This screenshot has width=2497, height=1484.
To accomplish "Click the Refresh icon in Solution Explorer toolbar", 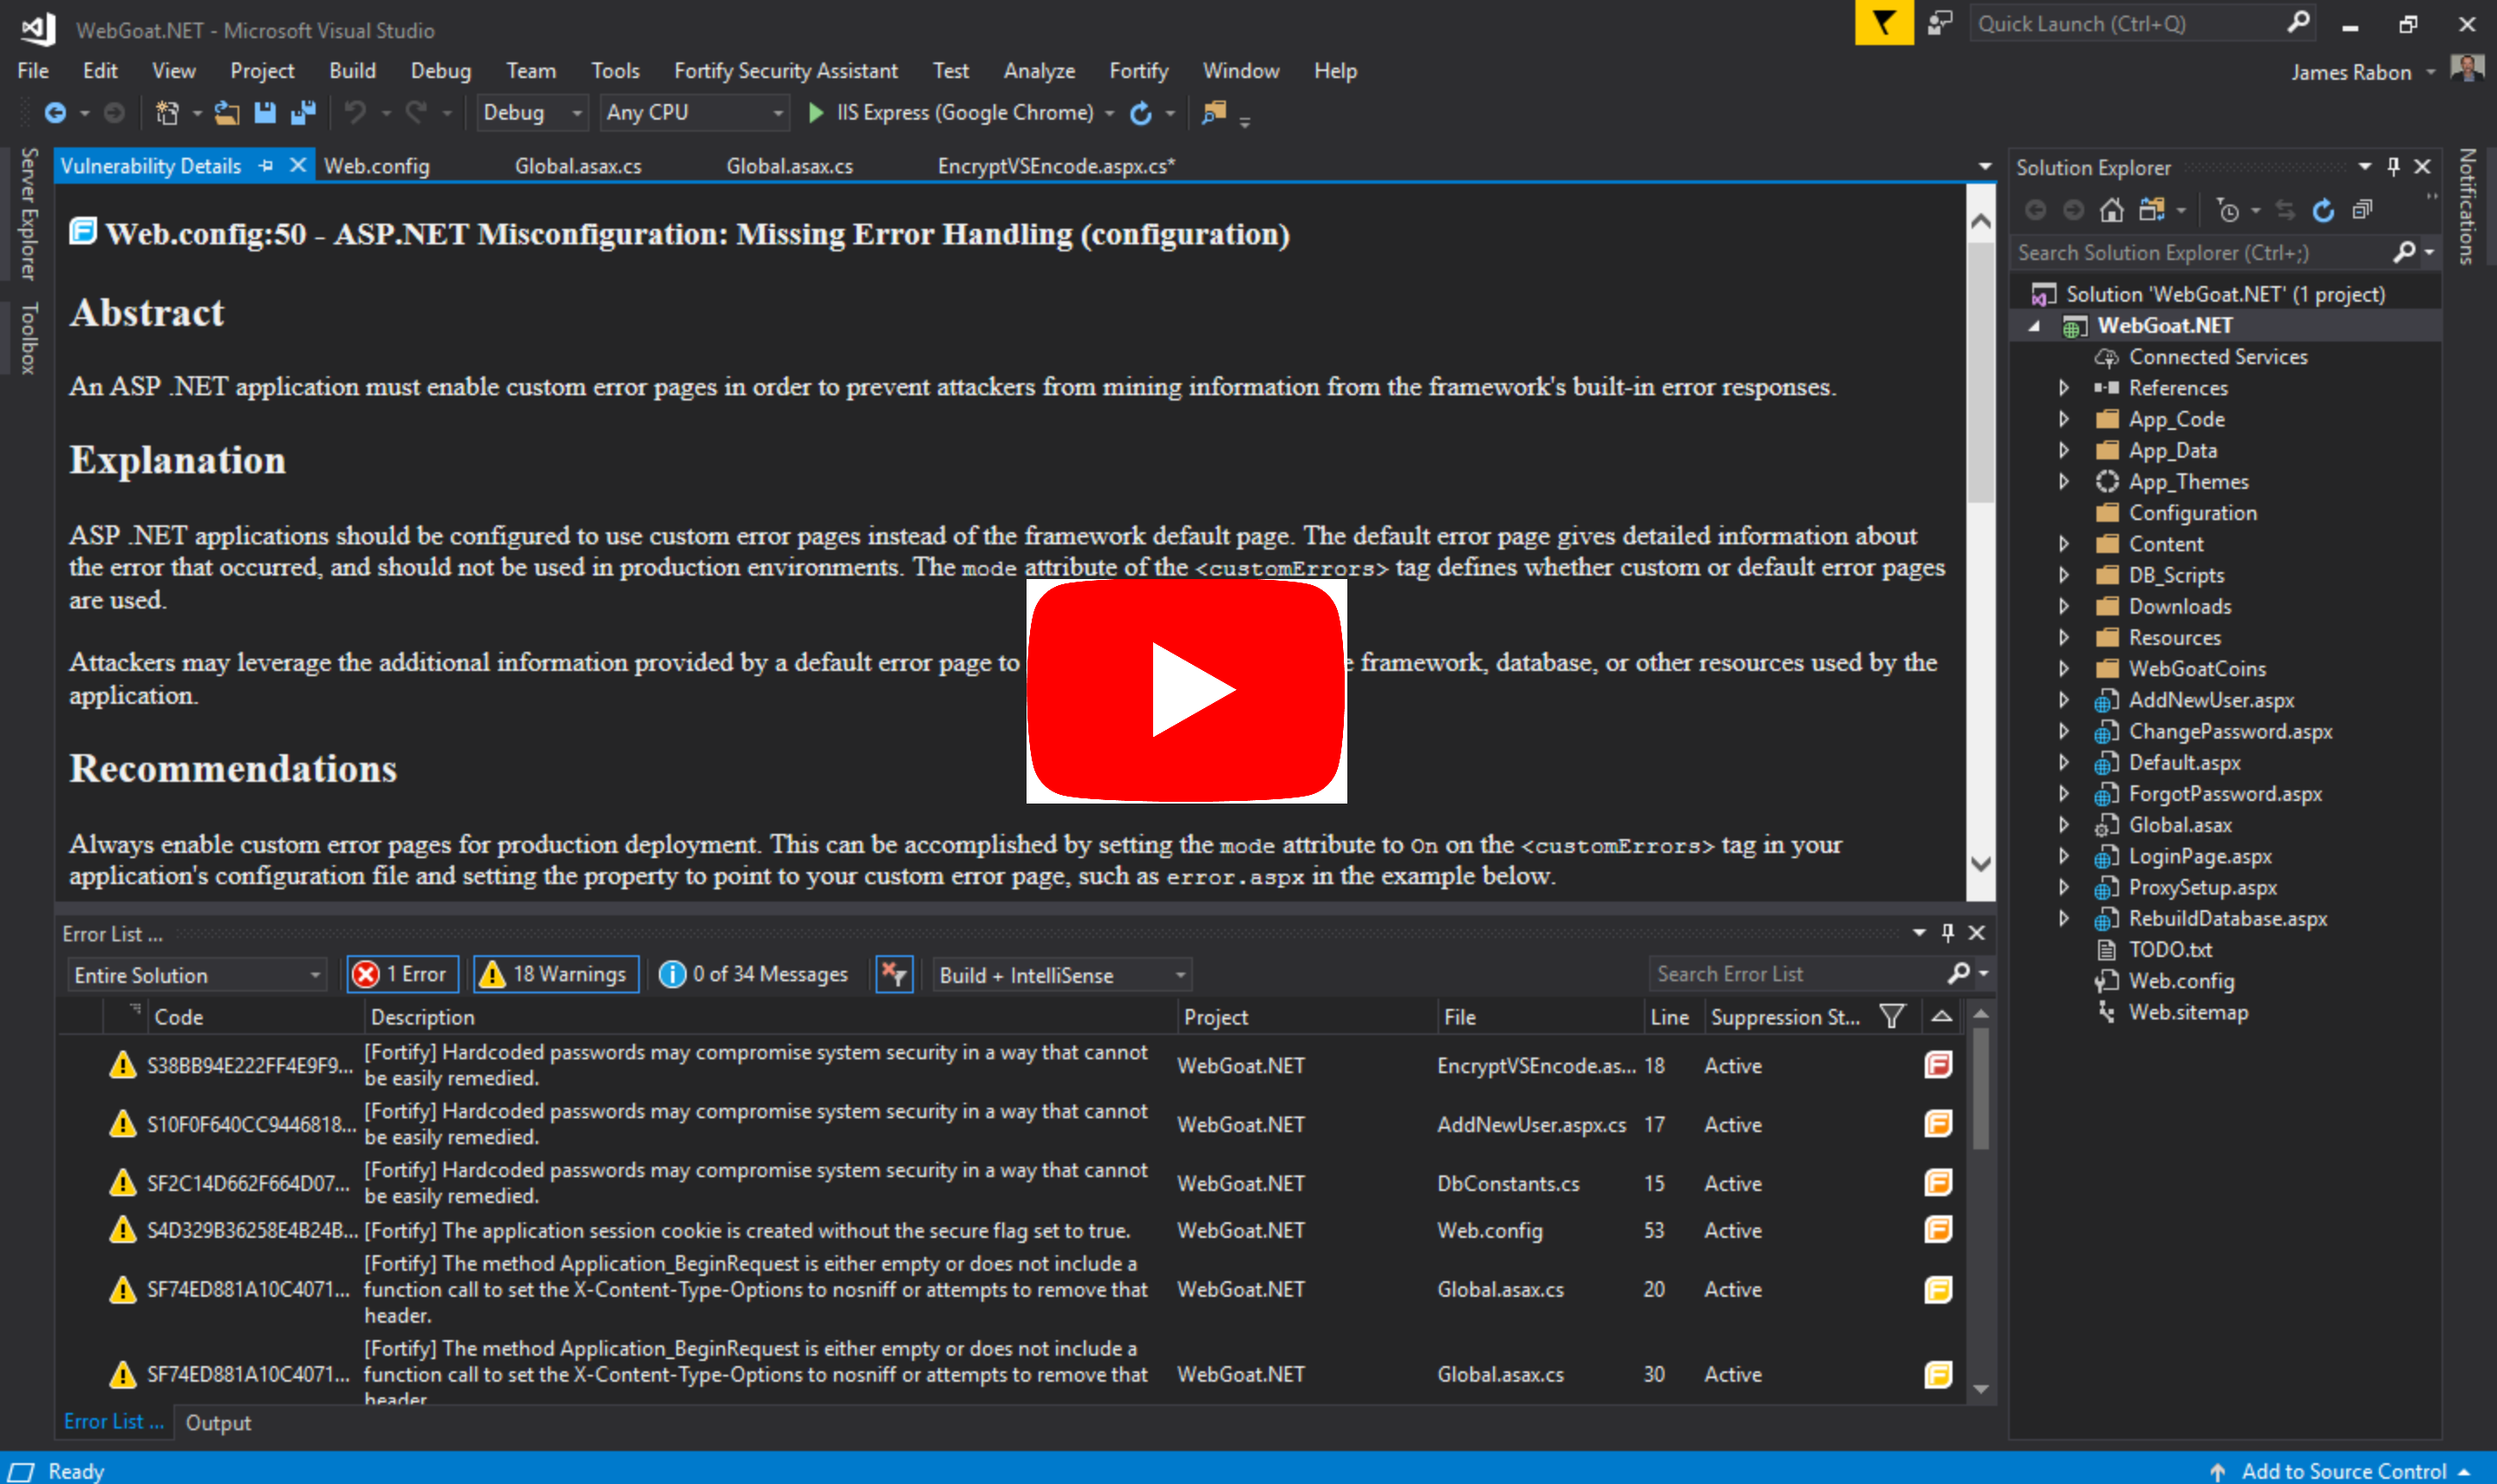I will click(2323, 210).
